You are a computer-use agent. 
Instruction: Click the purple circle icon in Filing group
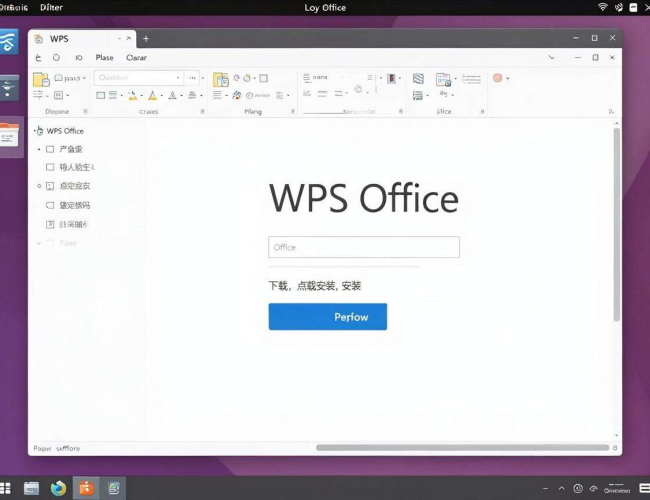236,78
